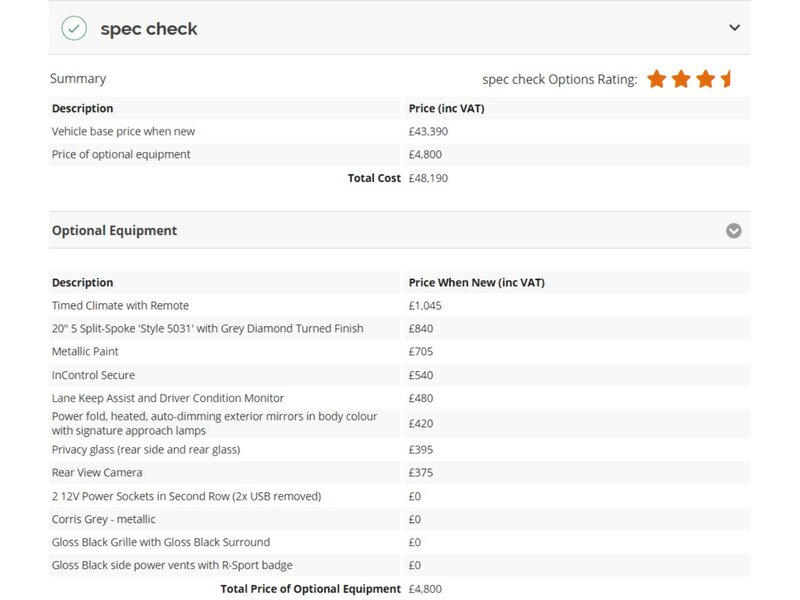Click the first orange rating star
Viewport: 800px width, 600px height.
coord(657,79)
